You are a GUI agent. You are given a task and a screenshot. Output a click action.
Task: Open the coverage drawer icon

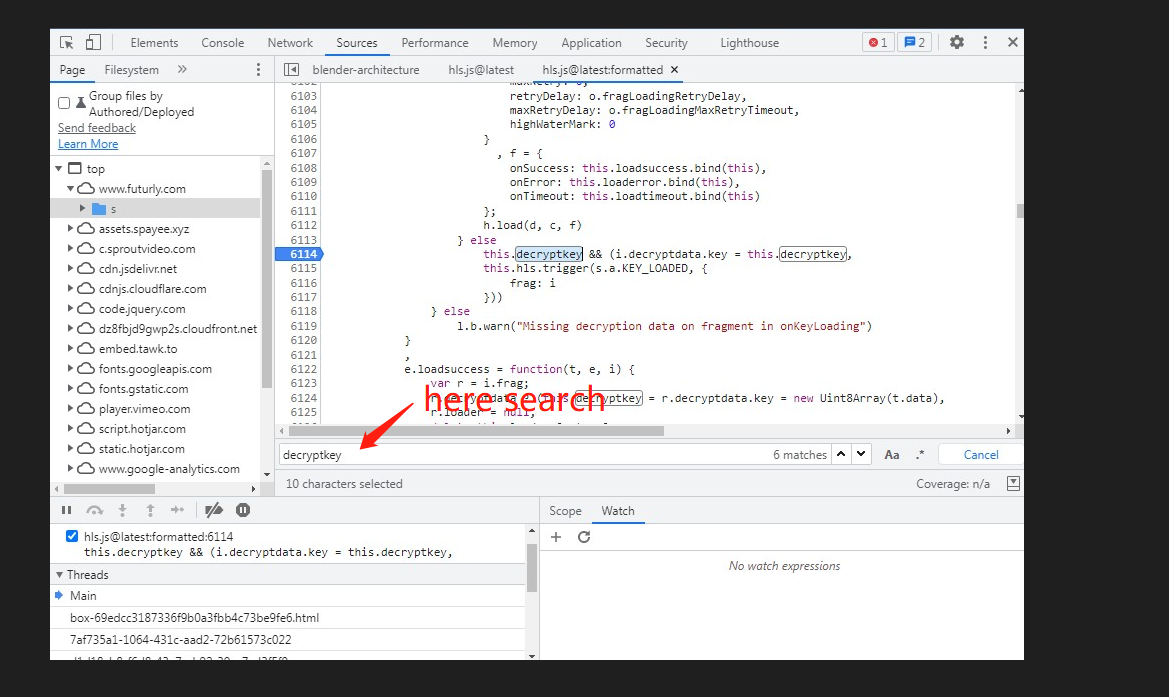1013,483
